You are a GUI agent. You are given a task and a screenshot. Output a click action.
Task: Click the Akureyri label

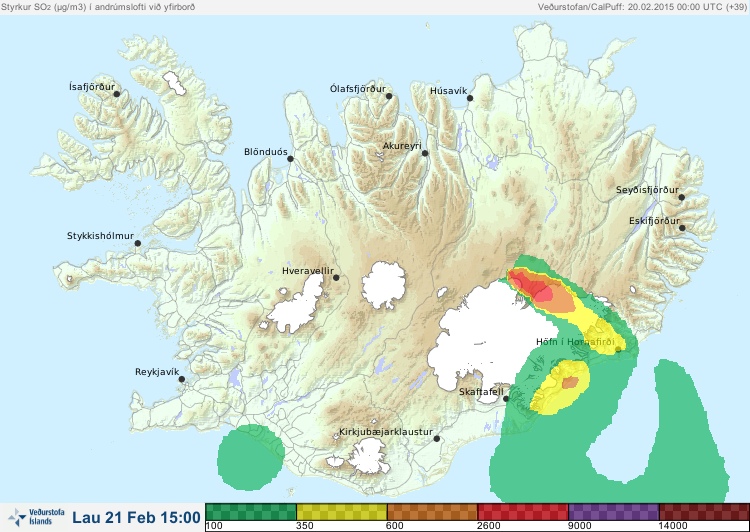pos(402,146)
